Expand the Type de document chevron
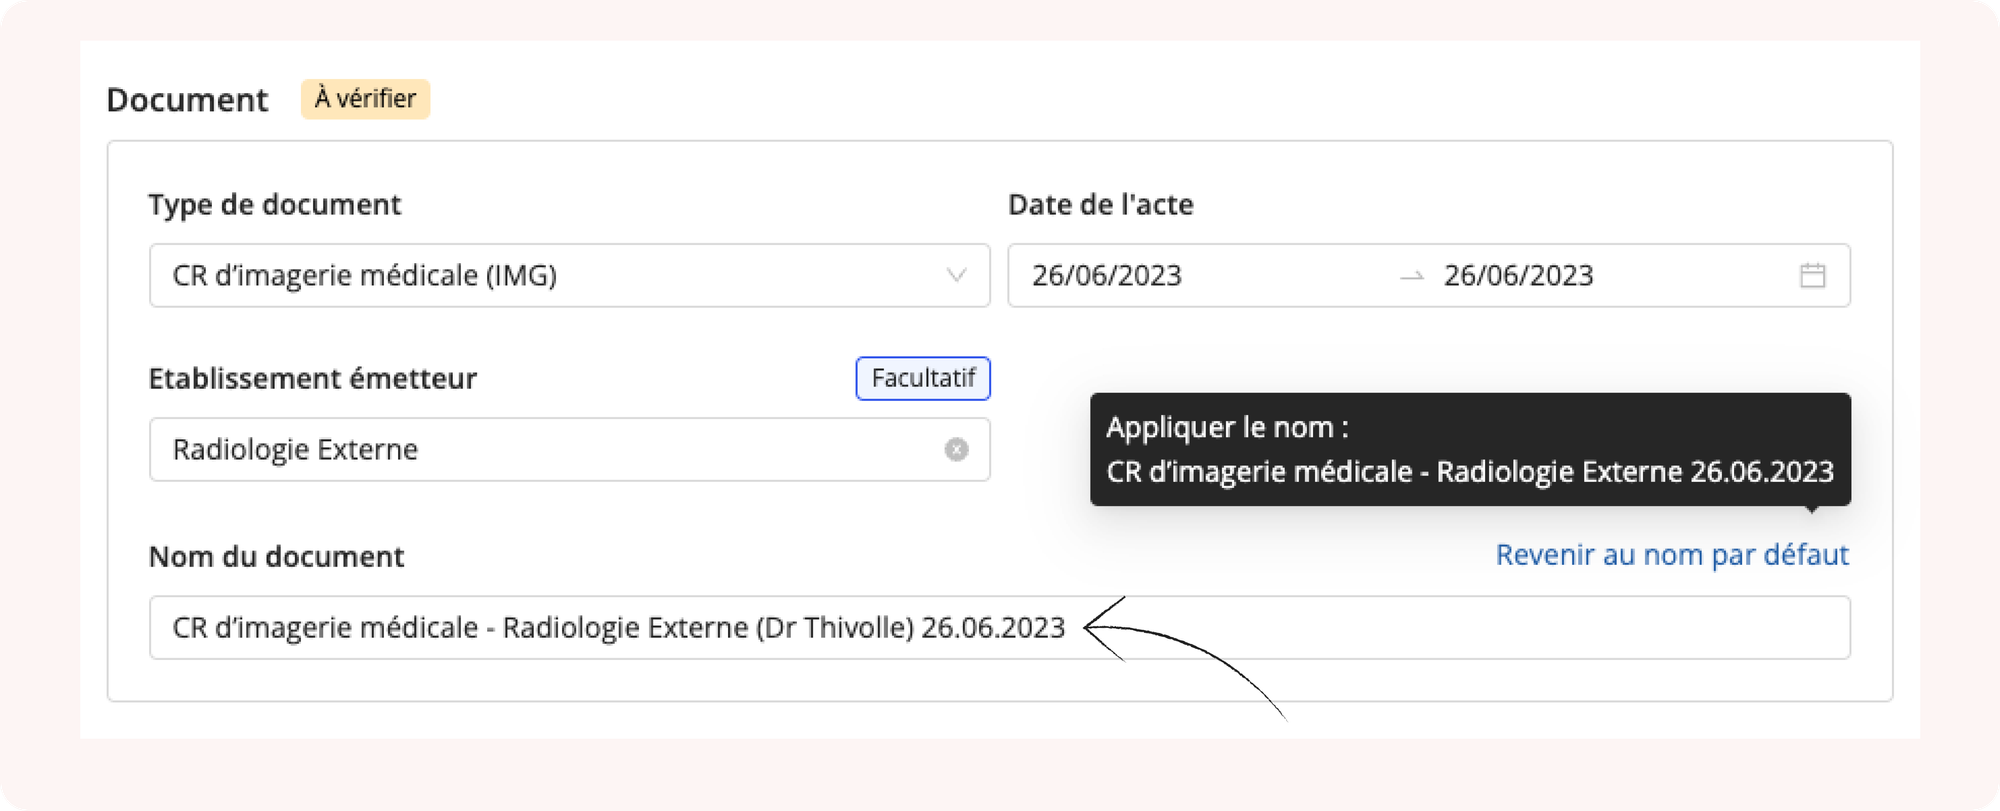 (x=956, y=275)
